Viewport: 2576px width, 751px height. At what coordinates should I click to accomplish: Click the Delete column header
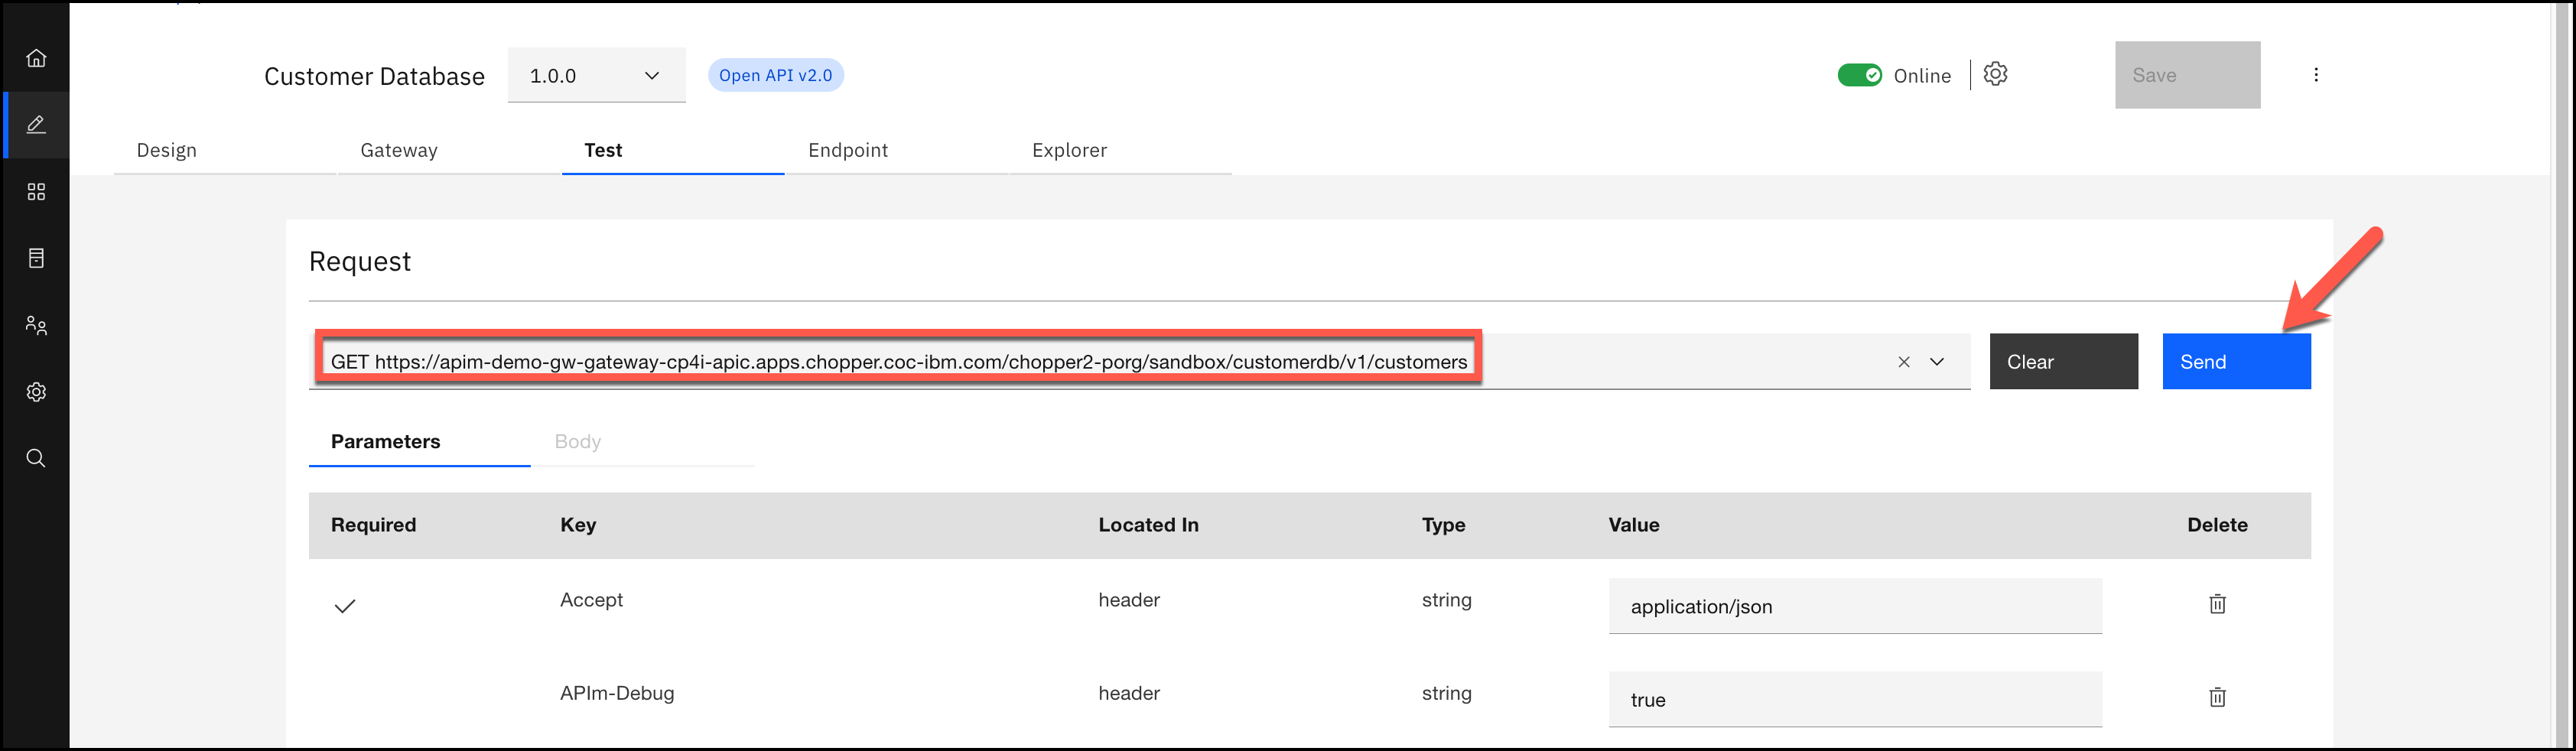2217,525
